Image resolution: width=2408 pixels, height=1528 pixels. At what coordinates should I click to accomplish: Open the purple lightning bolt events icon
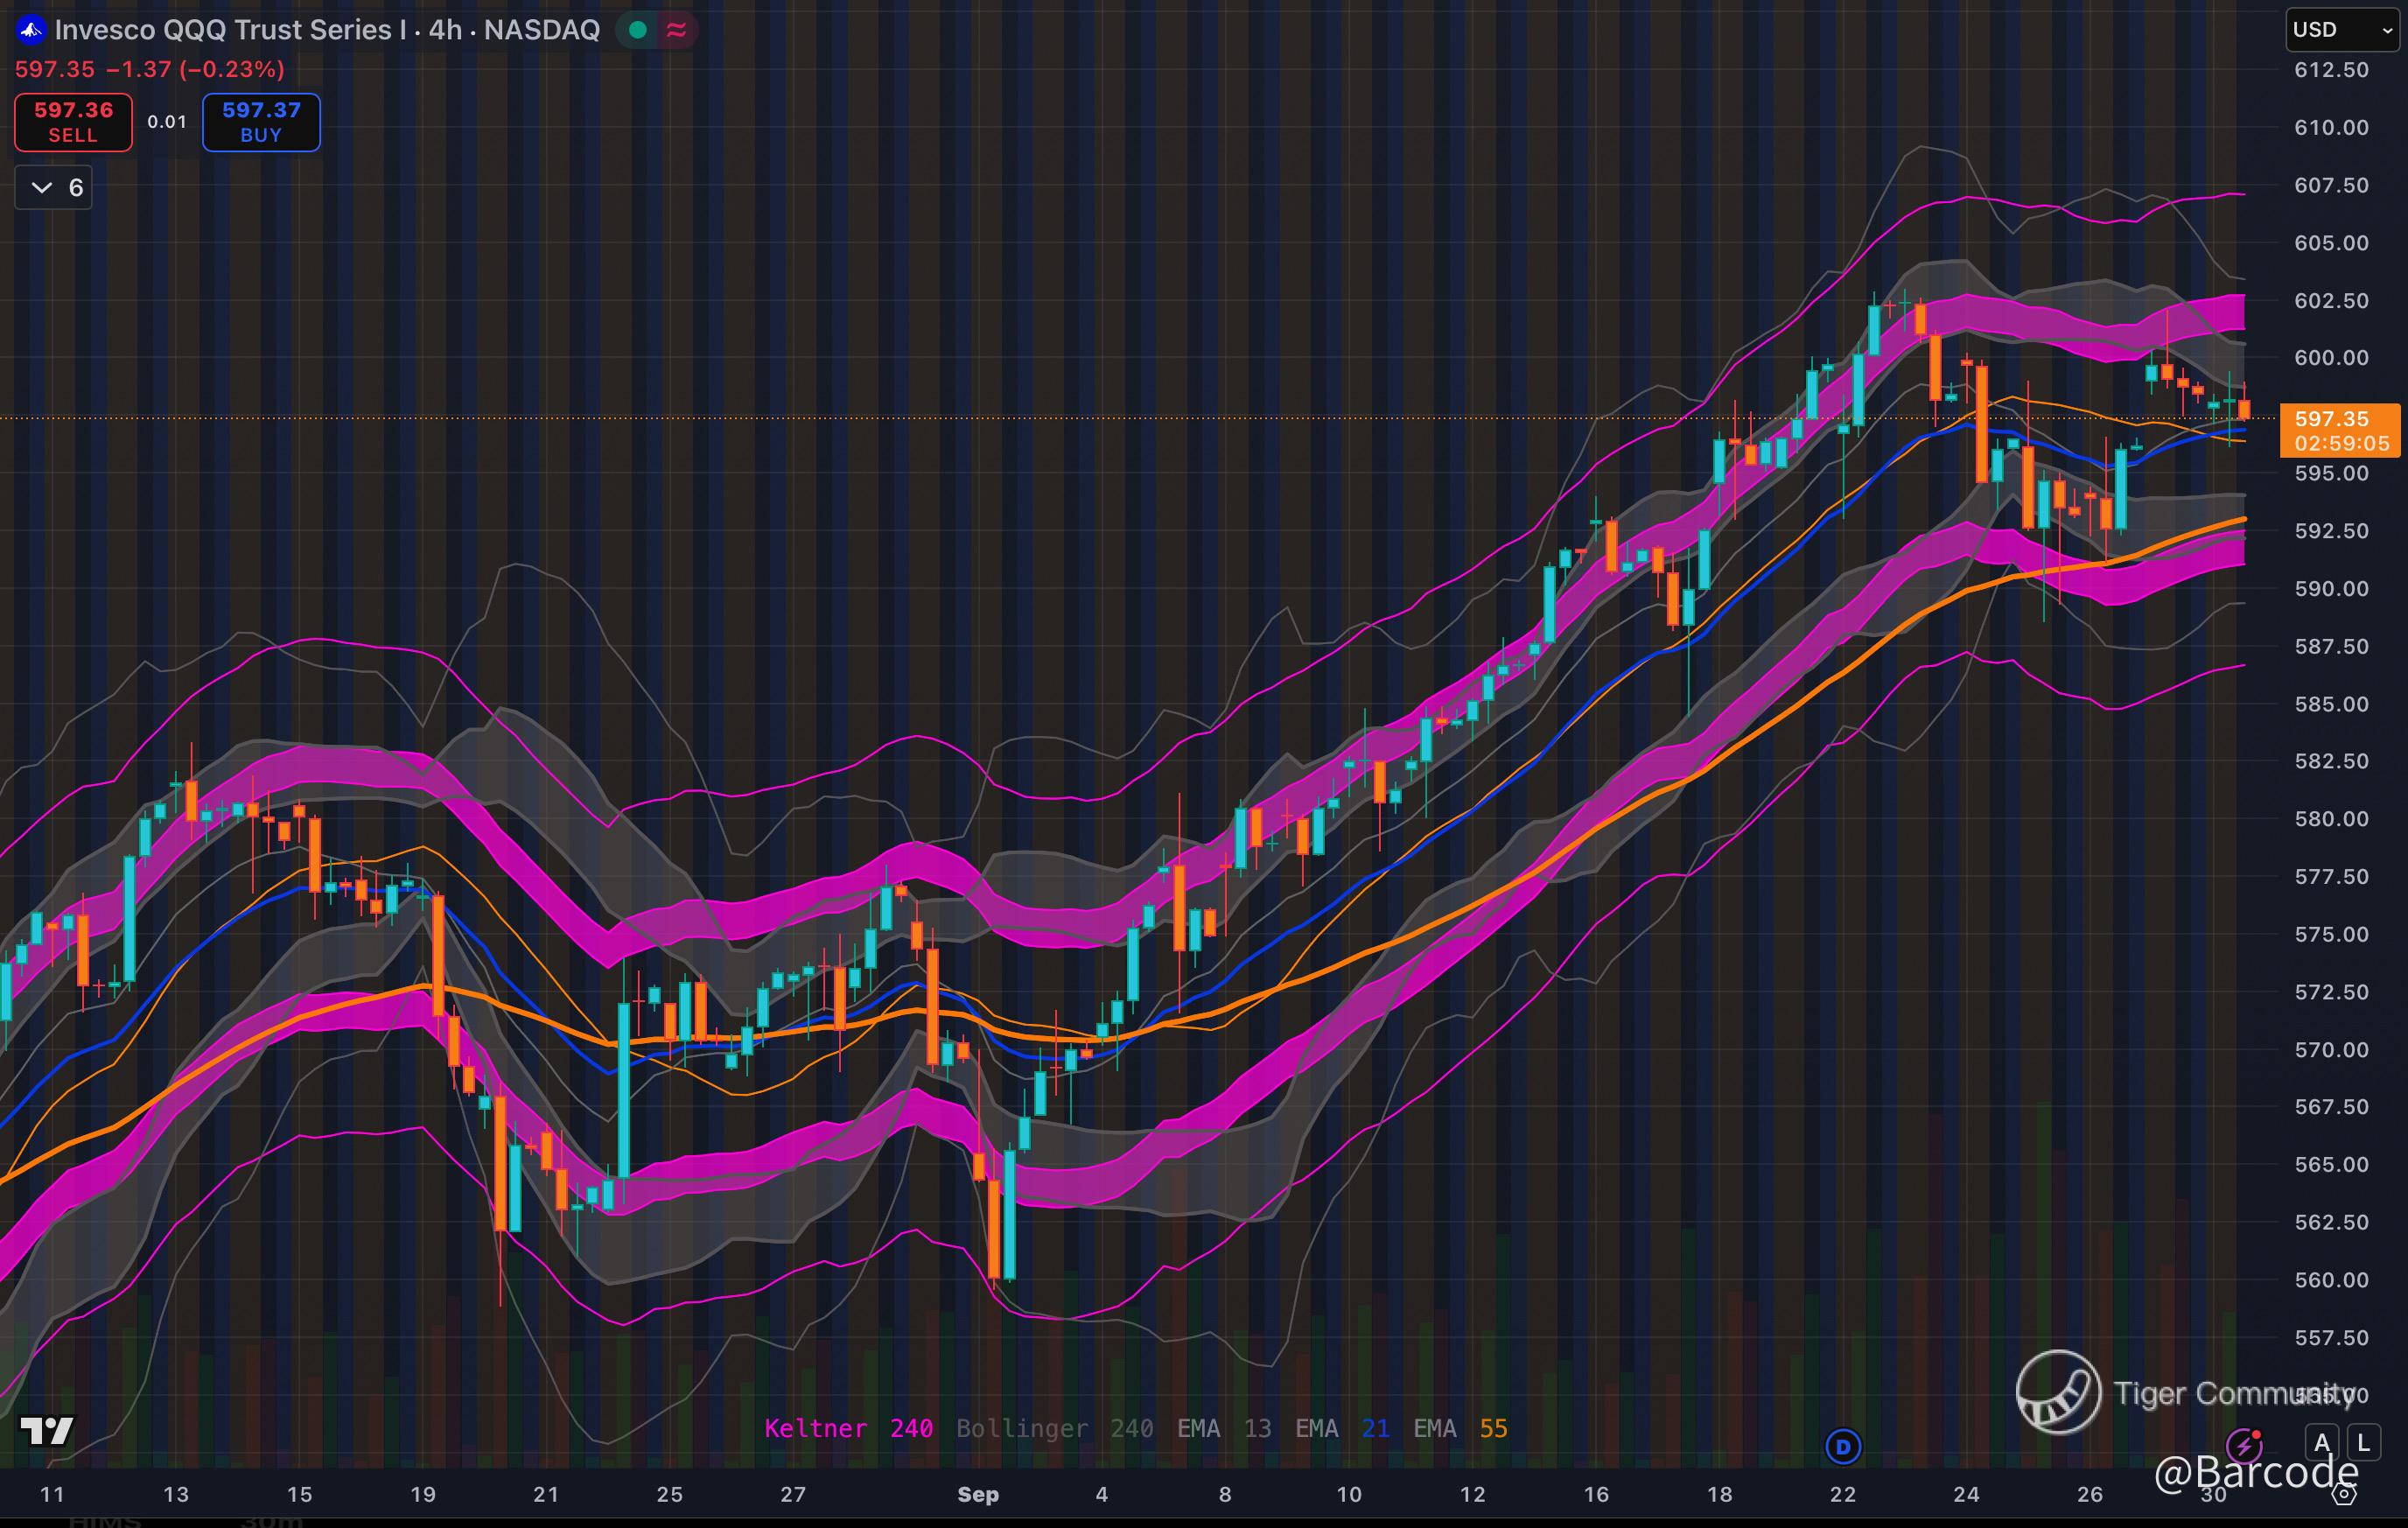point(2245,1445)
